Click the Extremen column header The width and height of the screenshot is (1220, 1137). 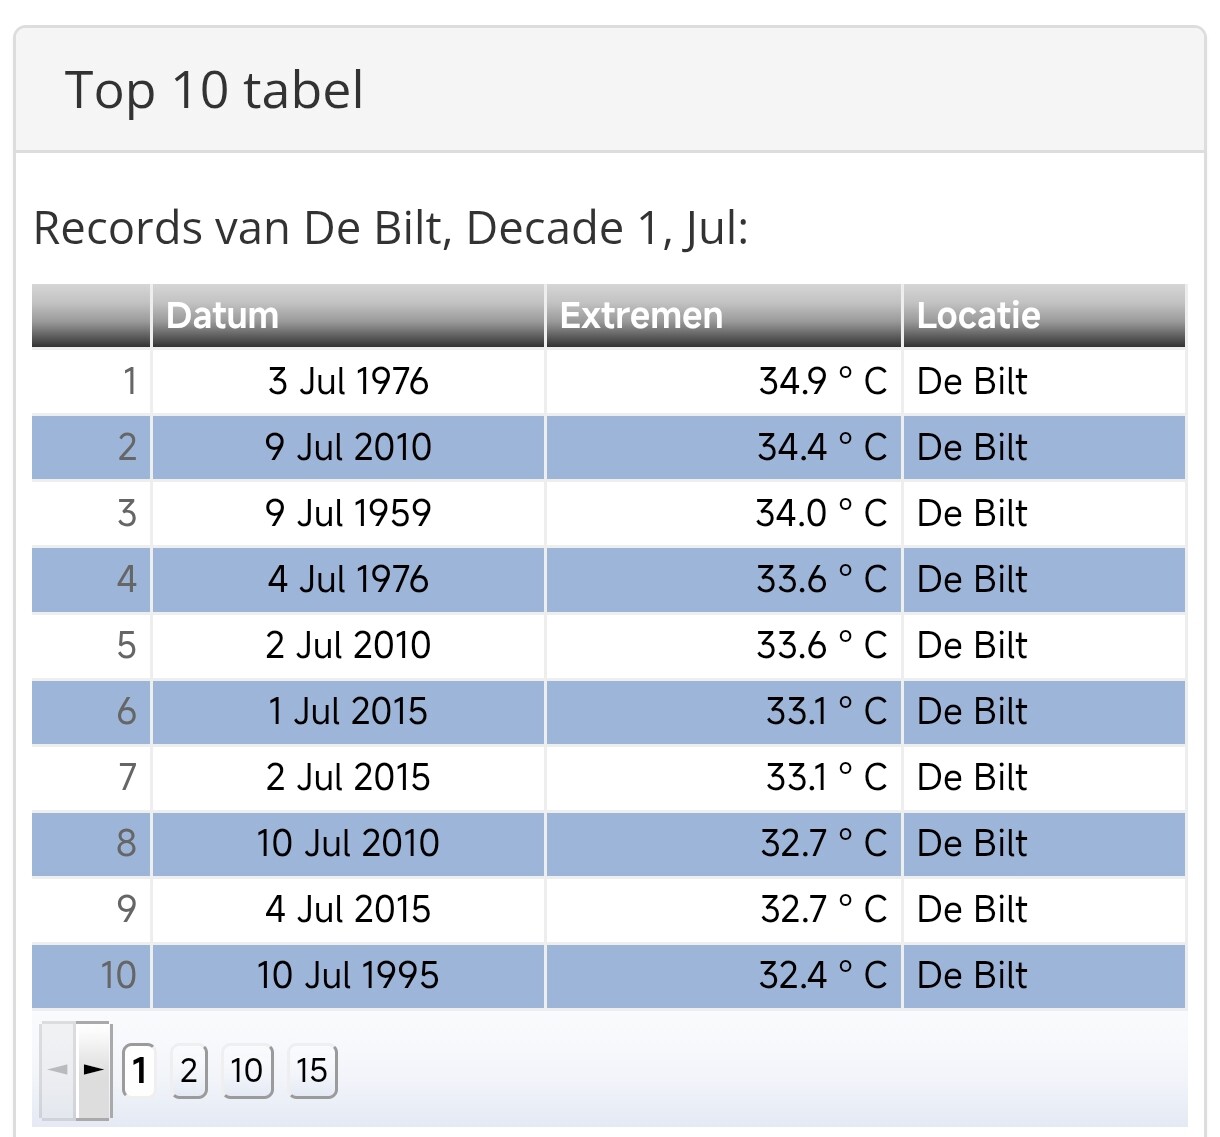pyautogui.click(x=641, y=316)
